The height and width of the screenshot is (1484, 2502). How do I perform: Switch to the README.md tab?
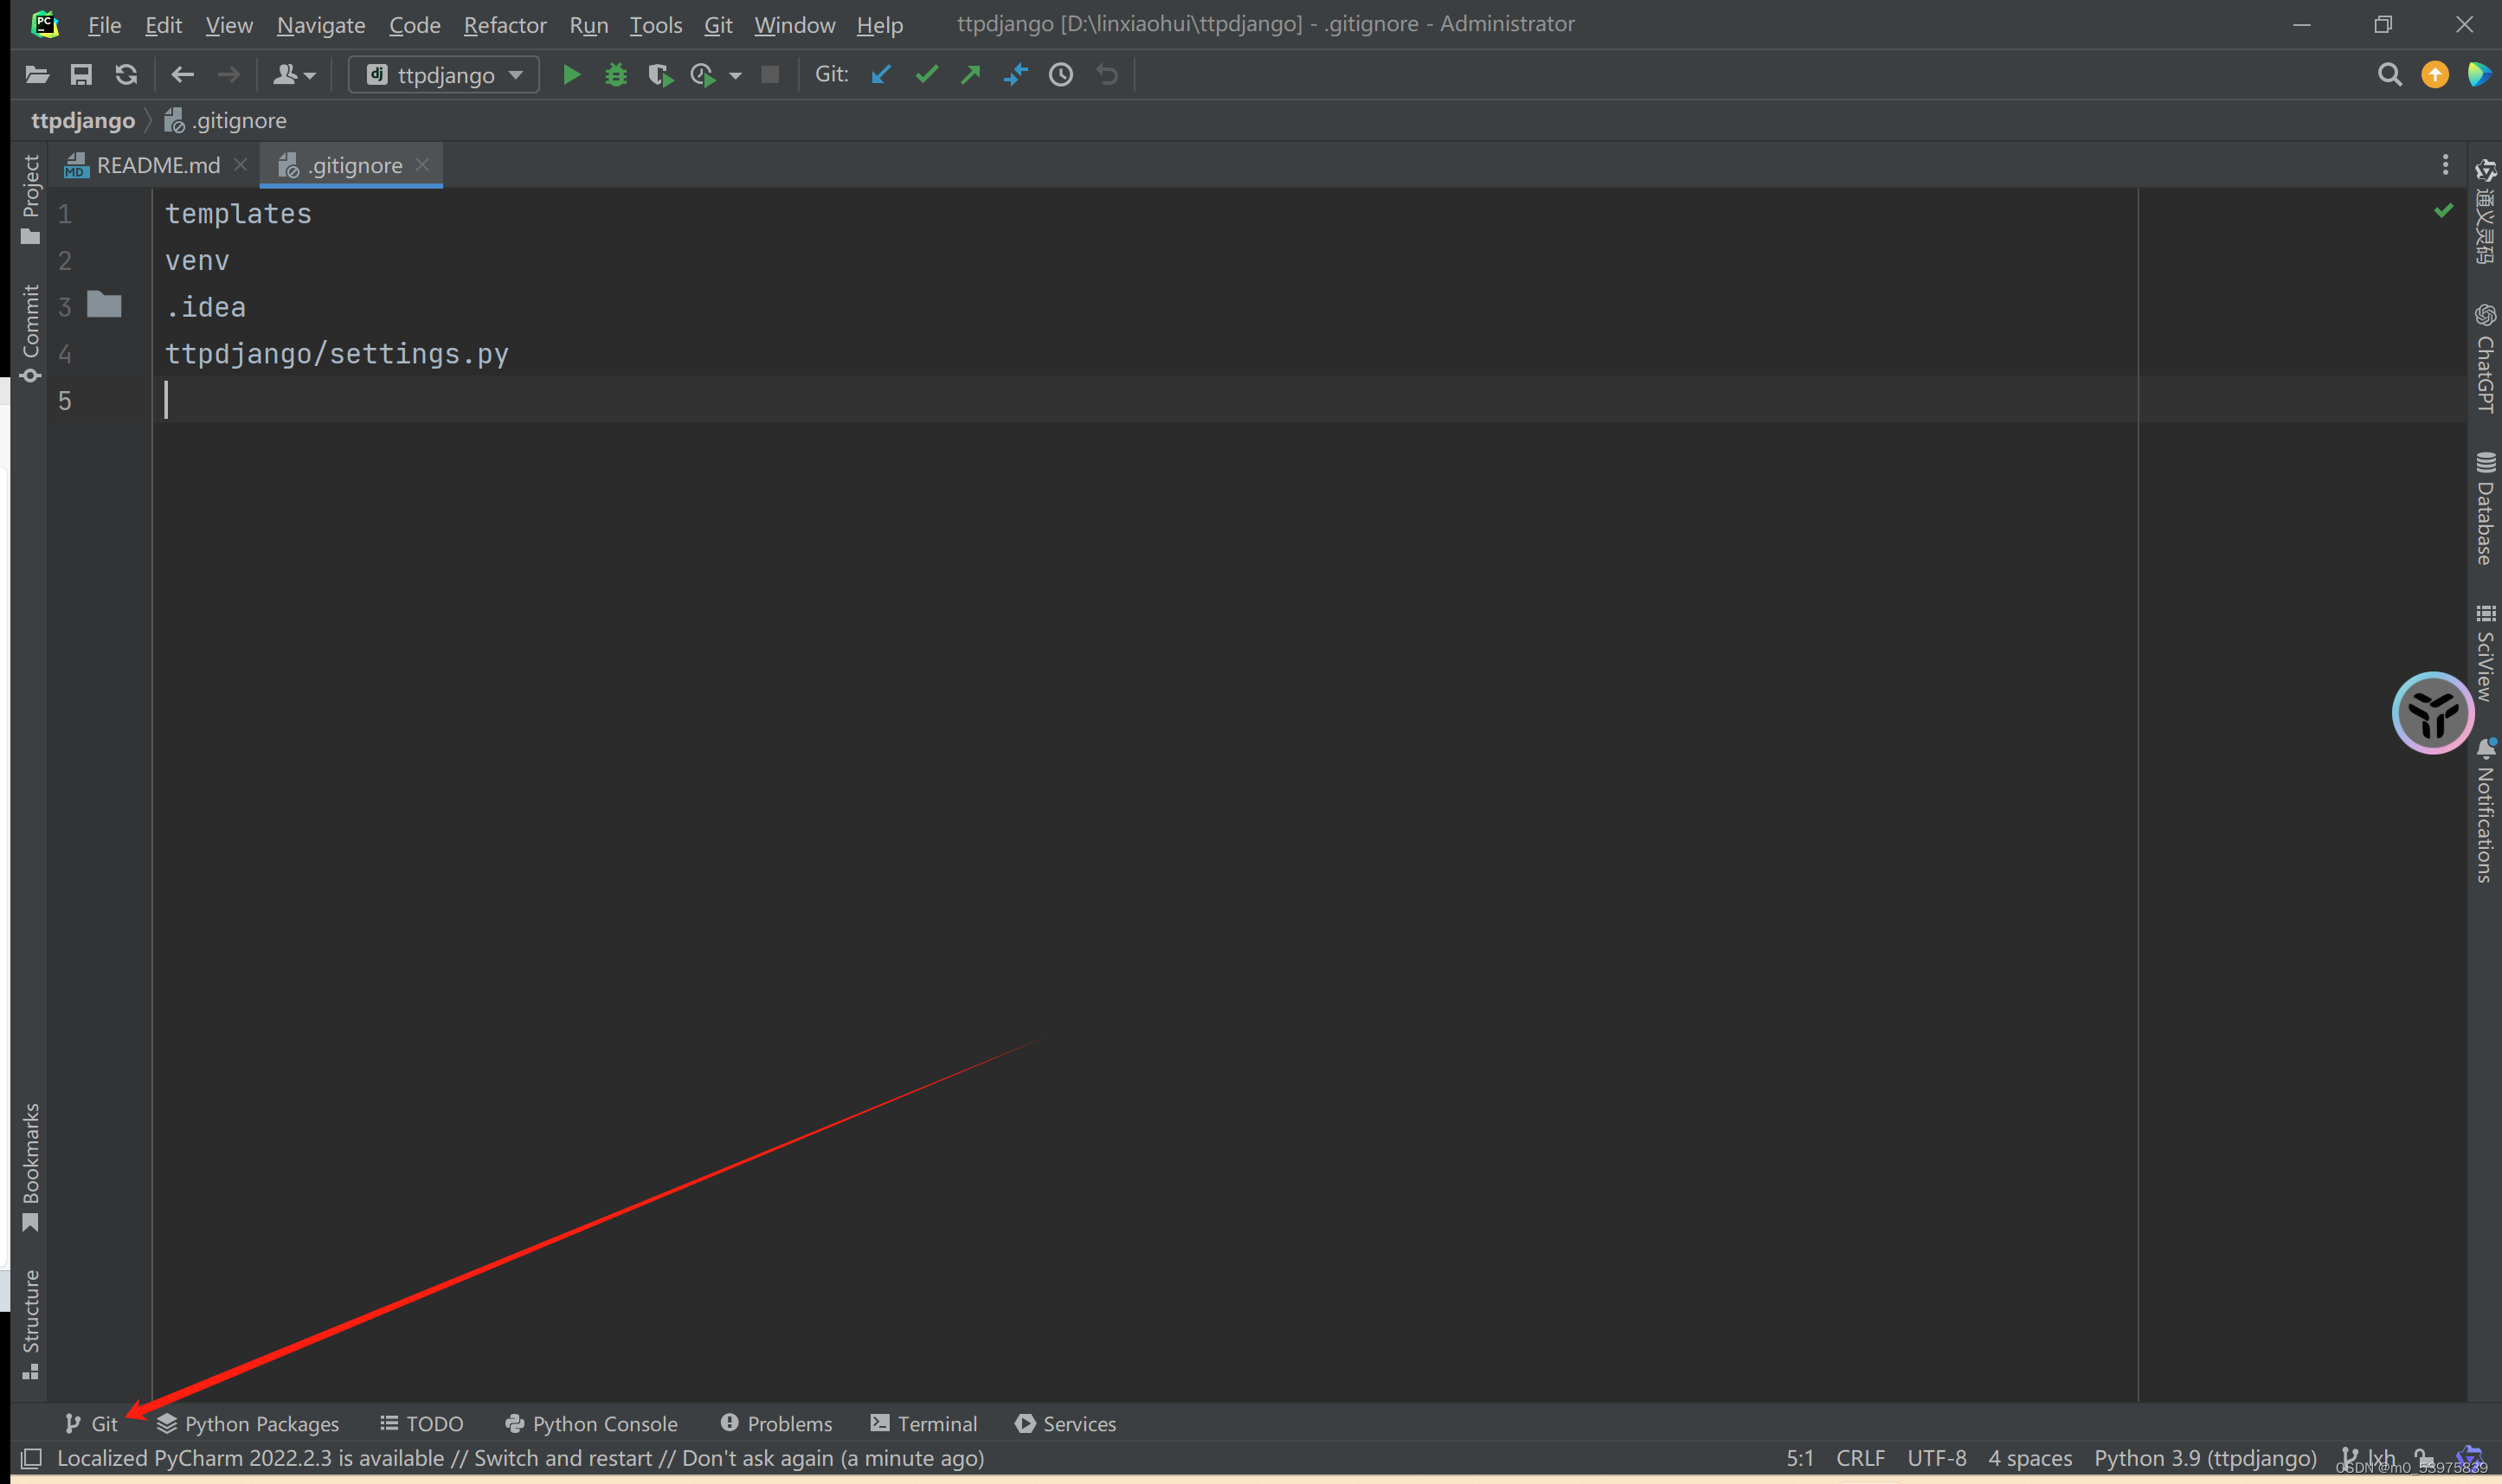[x=157, y=165]
